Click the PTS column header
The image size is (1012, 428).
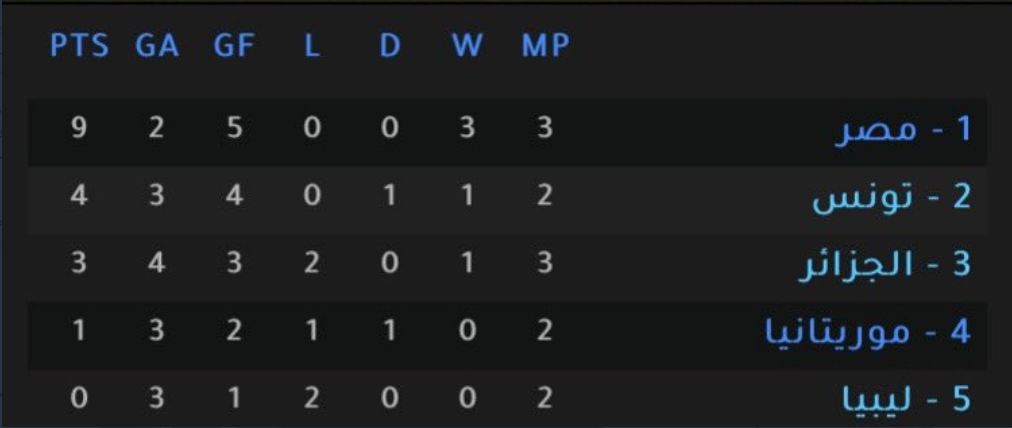pos(79,47)
